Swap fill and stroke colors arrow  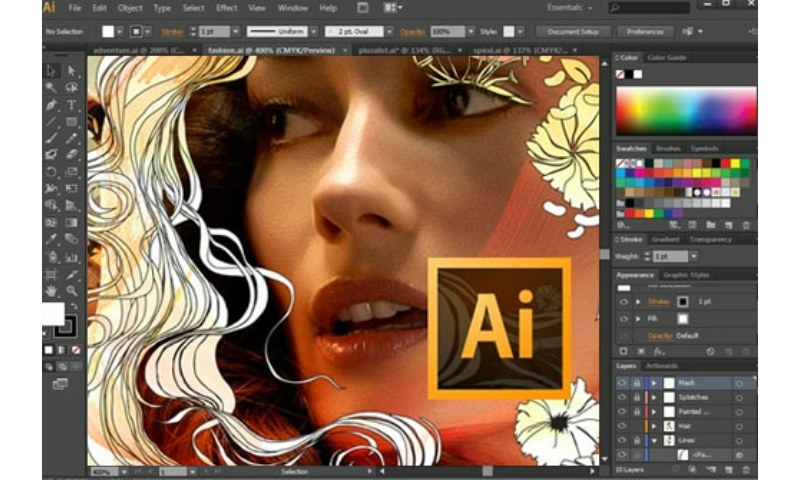[x=74, y=306]
